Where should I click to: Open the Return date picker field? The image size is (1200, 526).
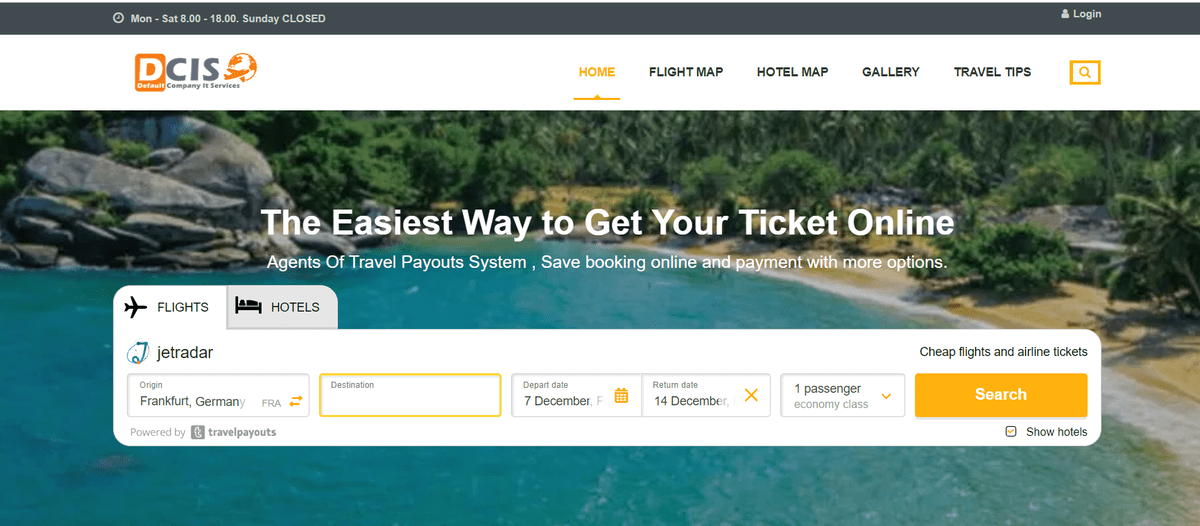pos(706,395)
